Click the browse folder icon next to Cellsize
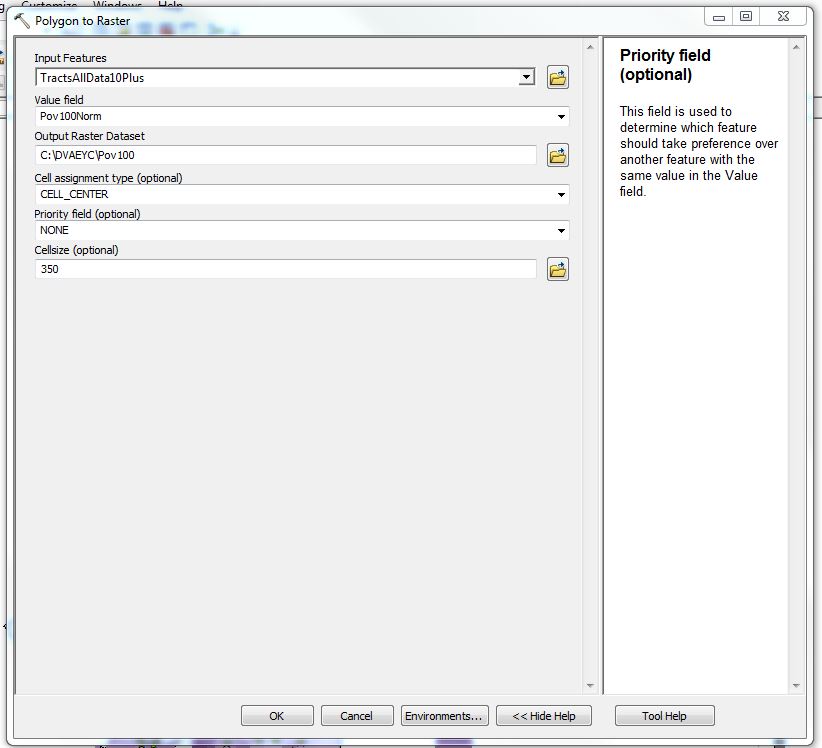Image resolution: width=822 pixels, height=748 pixels. pos(558,269)
